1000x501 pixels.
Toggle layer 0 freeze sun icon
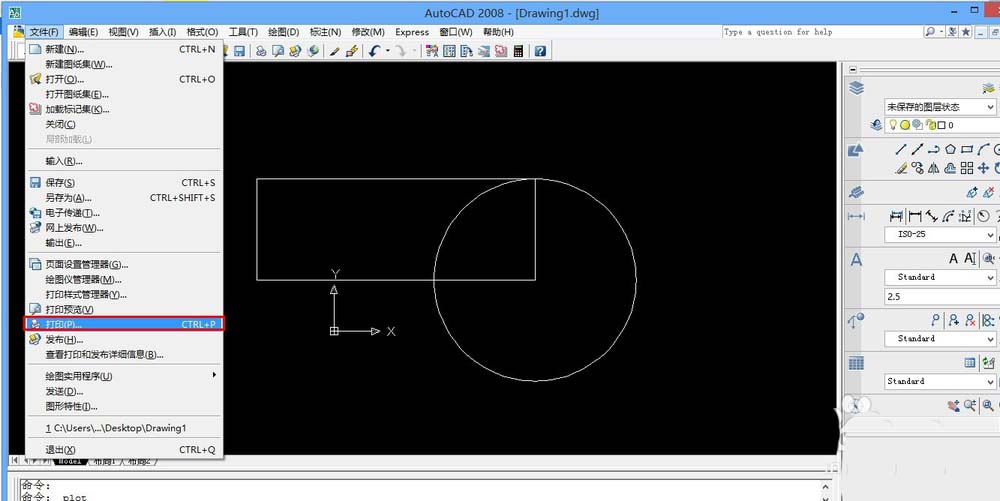(905, 125)
